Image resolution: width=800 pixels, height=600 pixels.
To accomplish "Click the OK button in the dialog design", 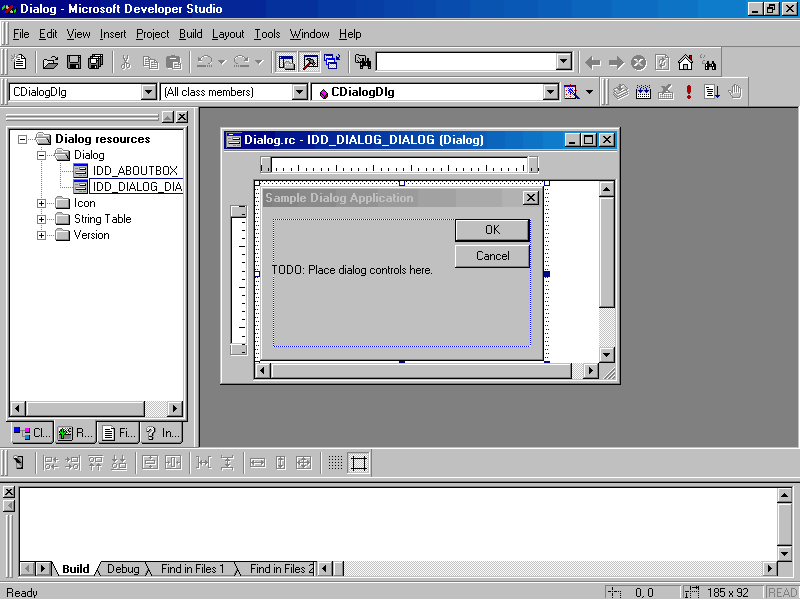I will [492, 230].
